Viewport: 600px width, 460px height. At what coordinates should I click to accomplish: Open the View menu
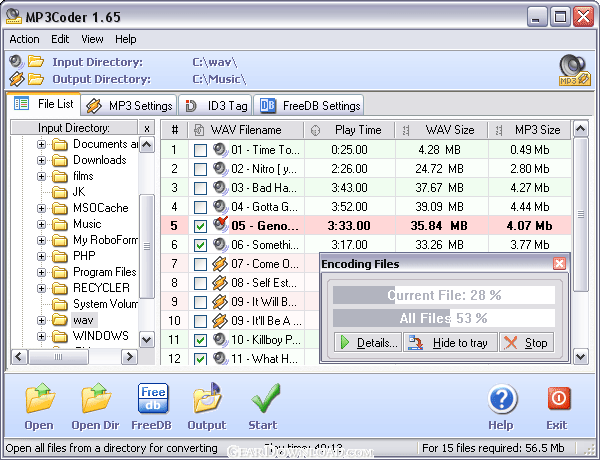coord(92,39)
